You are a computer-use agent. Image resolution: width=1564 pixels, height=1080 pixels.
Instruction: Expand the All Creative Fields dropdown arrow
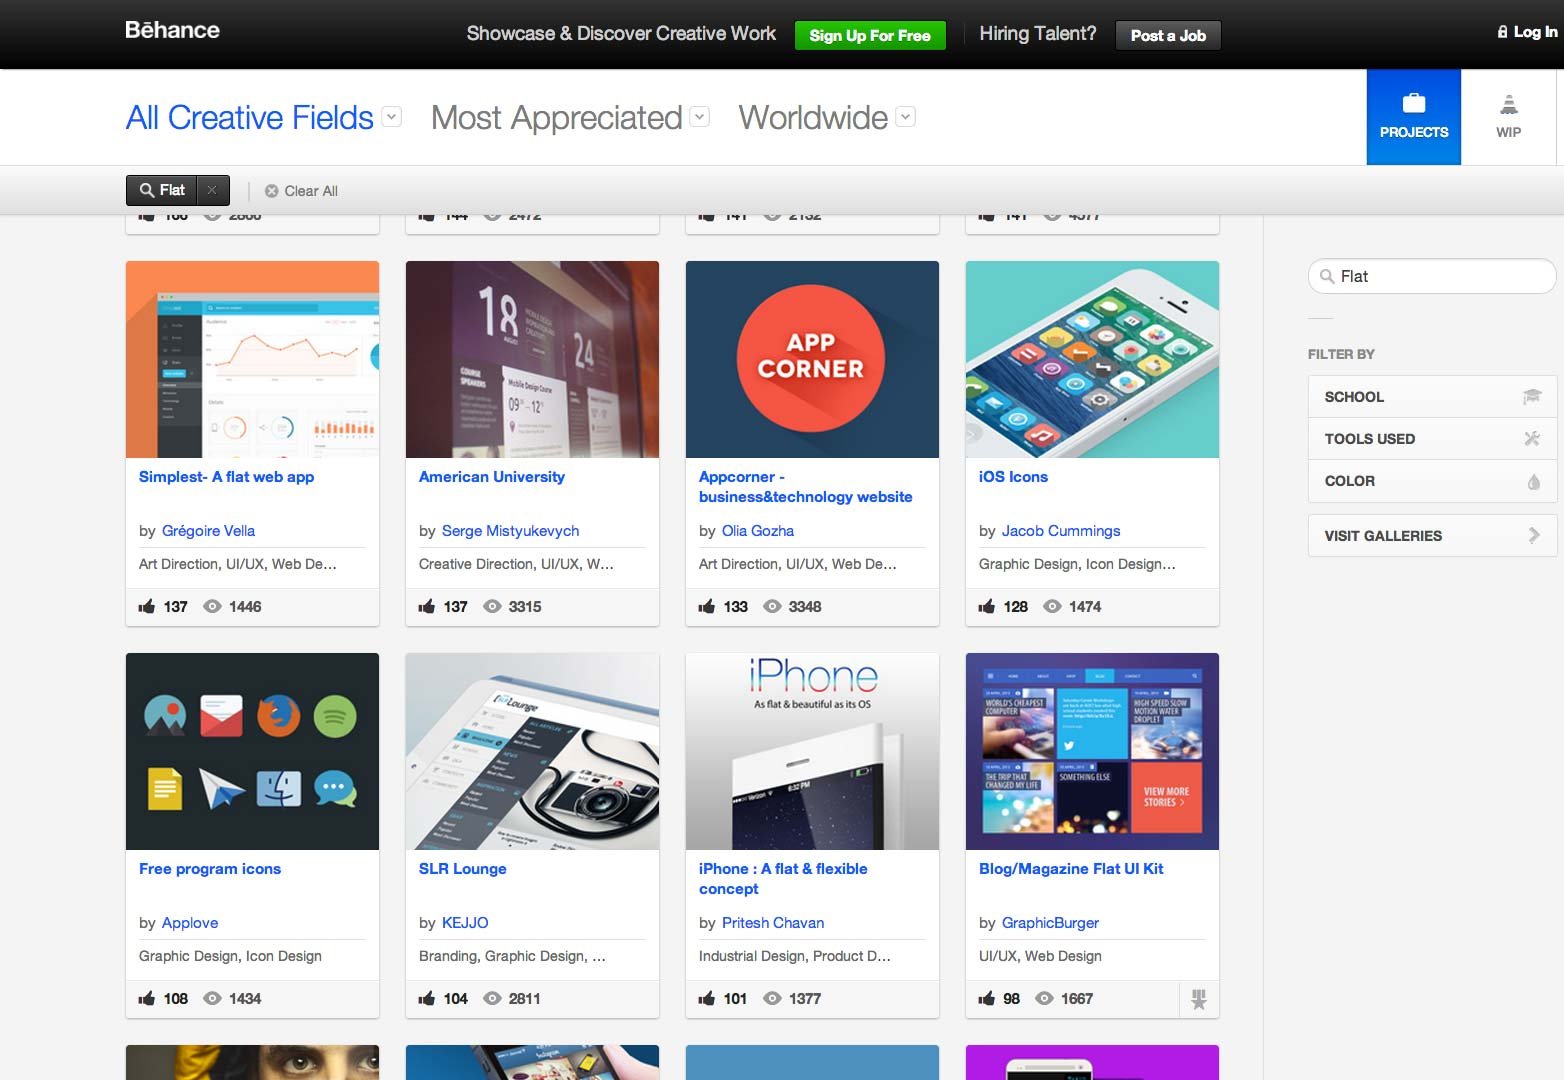pos(393,117)
